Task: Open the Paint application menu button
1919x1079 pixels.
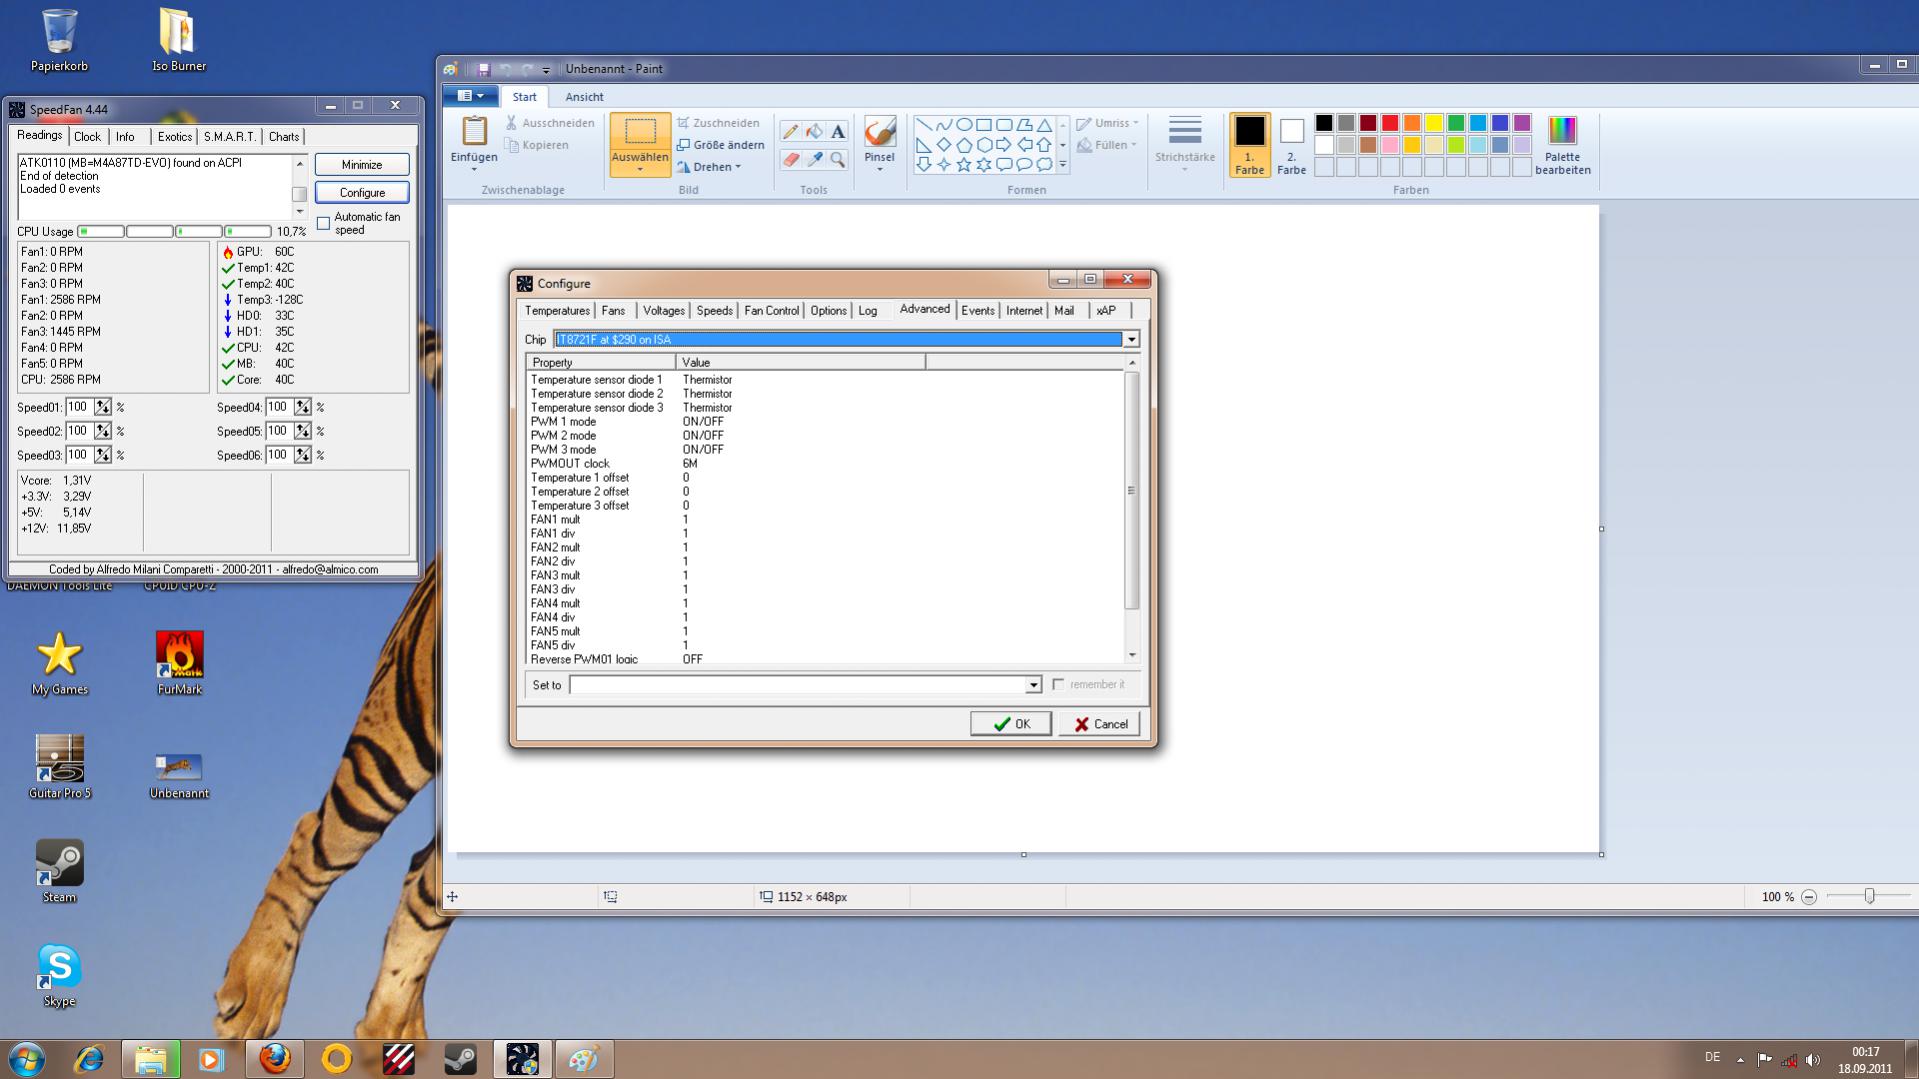Action: 470,96
